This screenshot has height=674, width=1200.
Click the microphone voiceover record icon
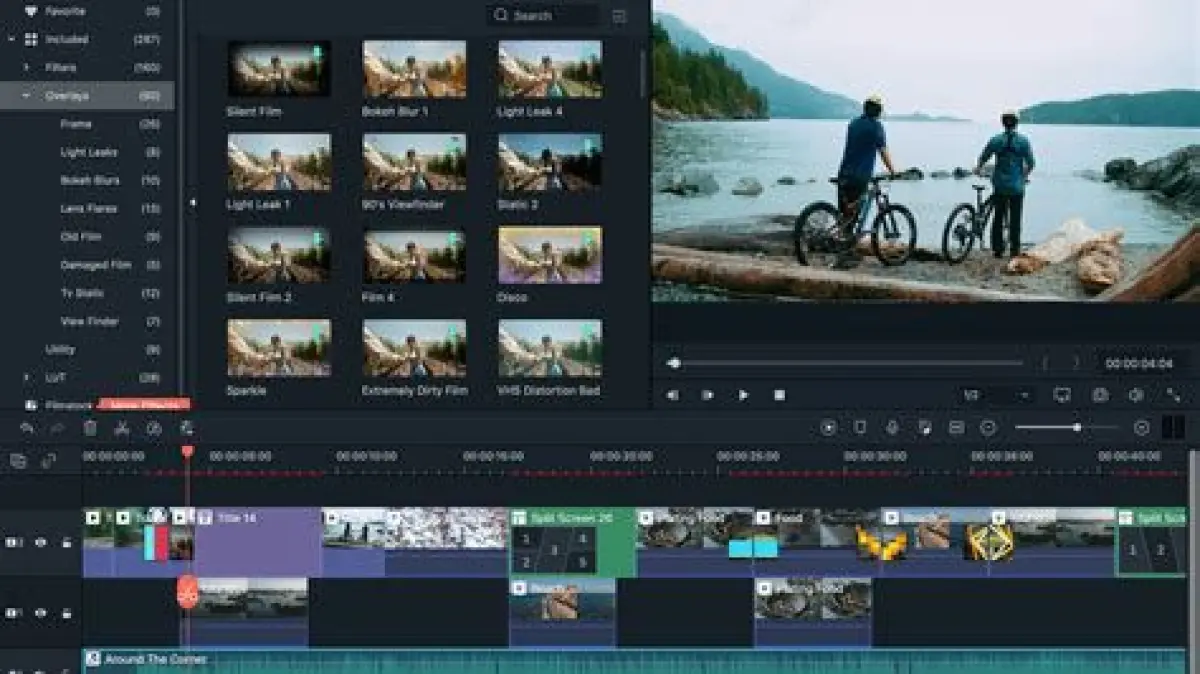(891, 428)
